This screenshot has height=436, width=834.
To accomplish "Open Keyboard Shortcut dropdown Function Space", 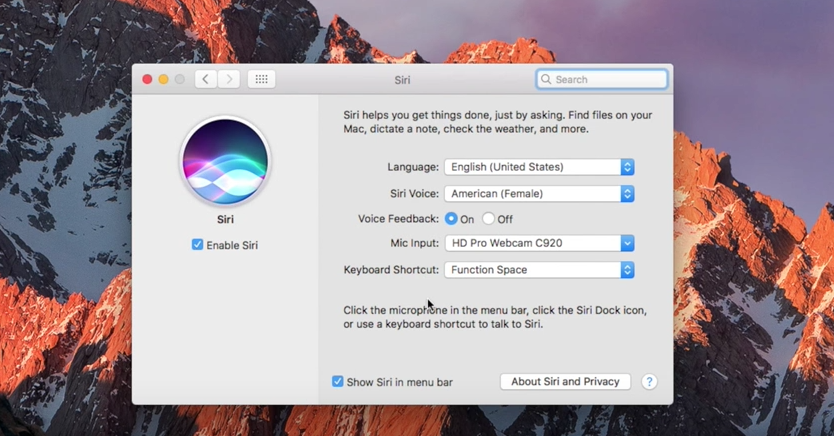I will click(x=539, y=270).
